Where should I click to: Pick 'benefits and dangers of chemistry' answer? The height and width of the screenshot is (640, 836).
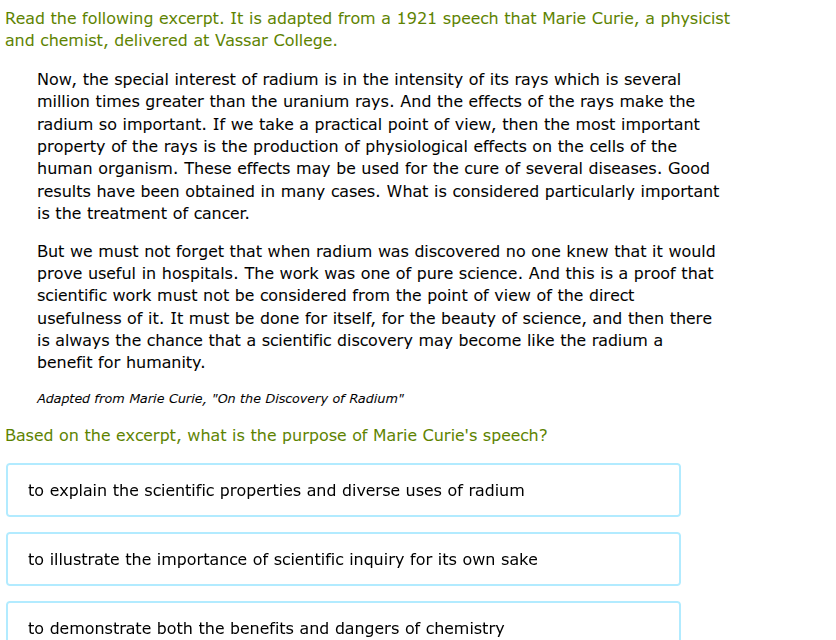pyautogui.click(x=343, y=621)
